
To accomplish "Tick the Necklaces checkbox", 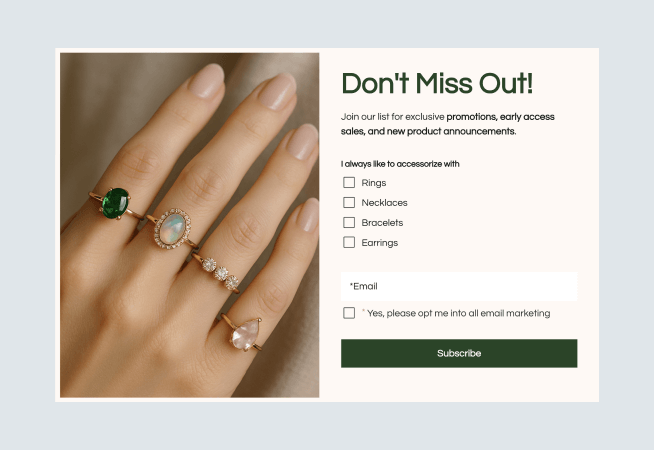I will click(349, 203).
